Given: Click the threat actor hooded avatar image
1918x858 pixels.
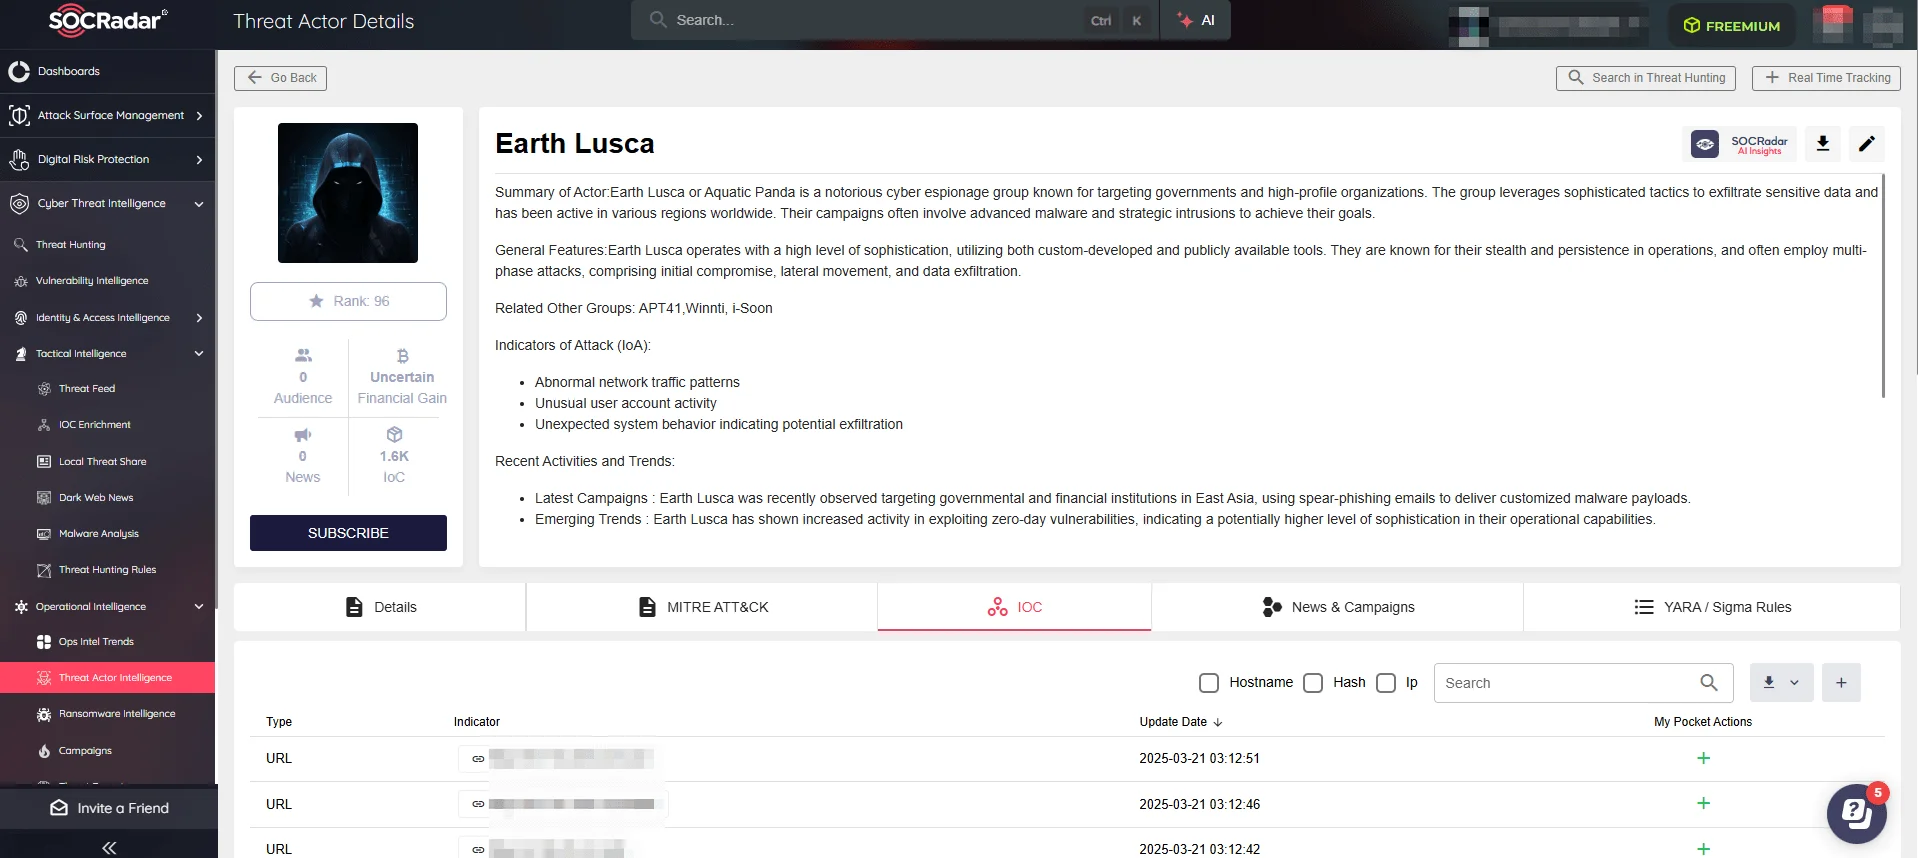Looking at the screenshot, I should tap(348, 193).
